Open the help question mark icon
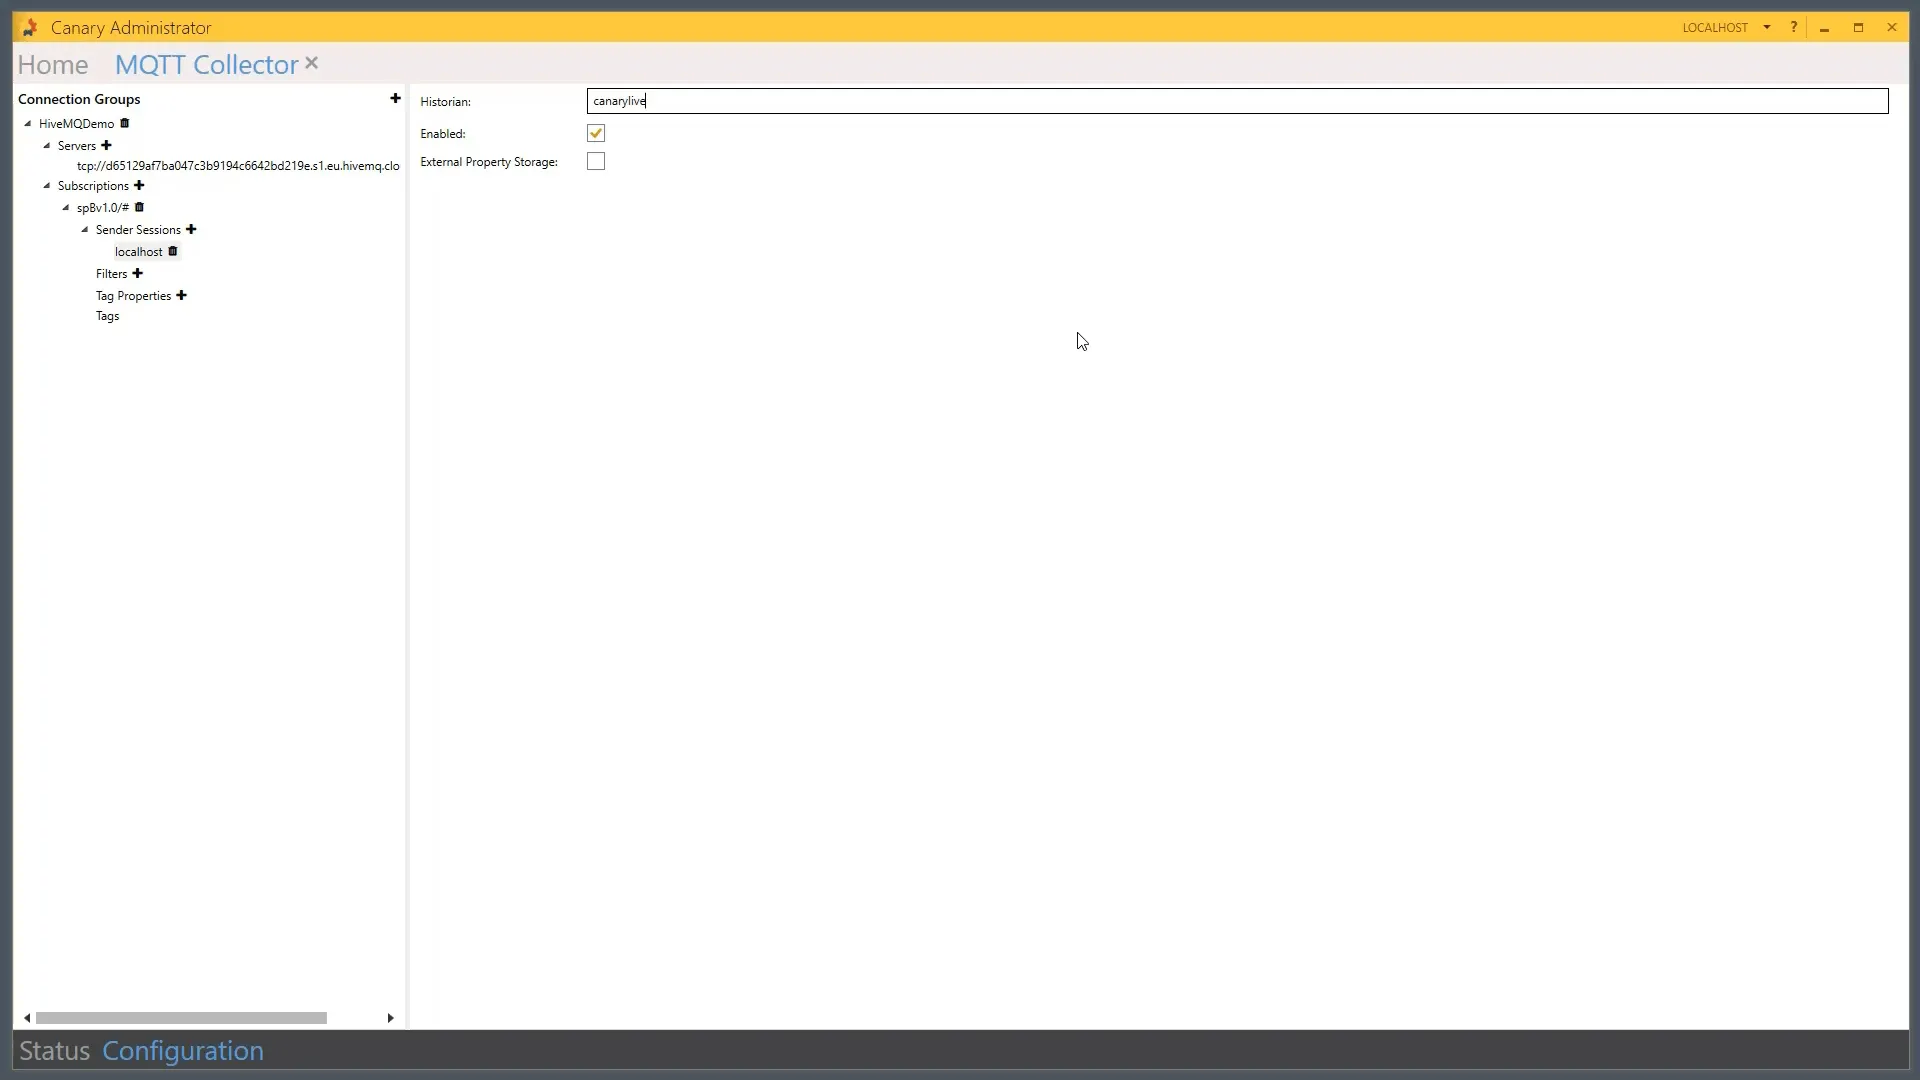 [1794, 27]
